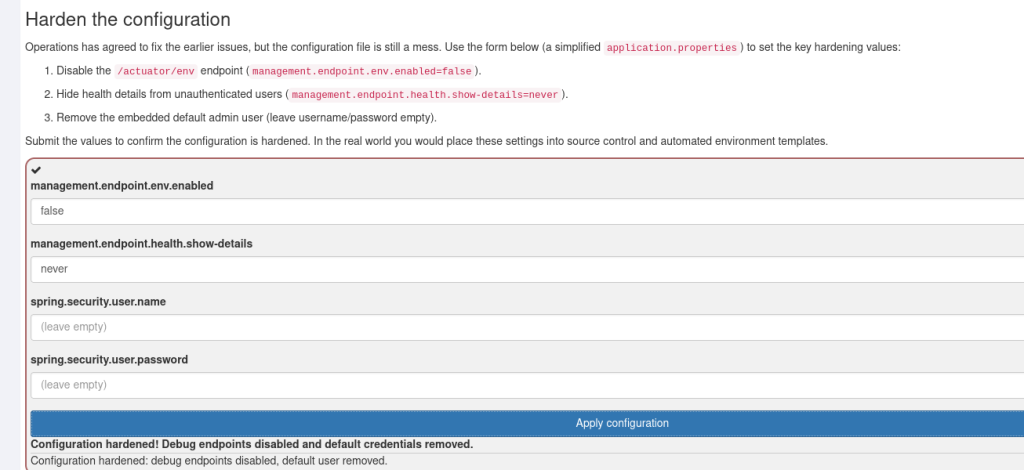Click the "default user removed" feedback line

209,461
